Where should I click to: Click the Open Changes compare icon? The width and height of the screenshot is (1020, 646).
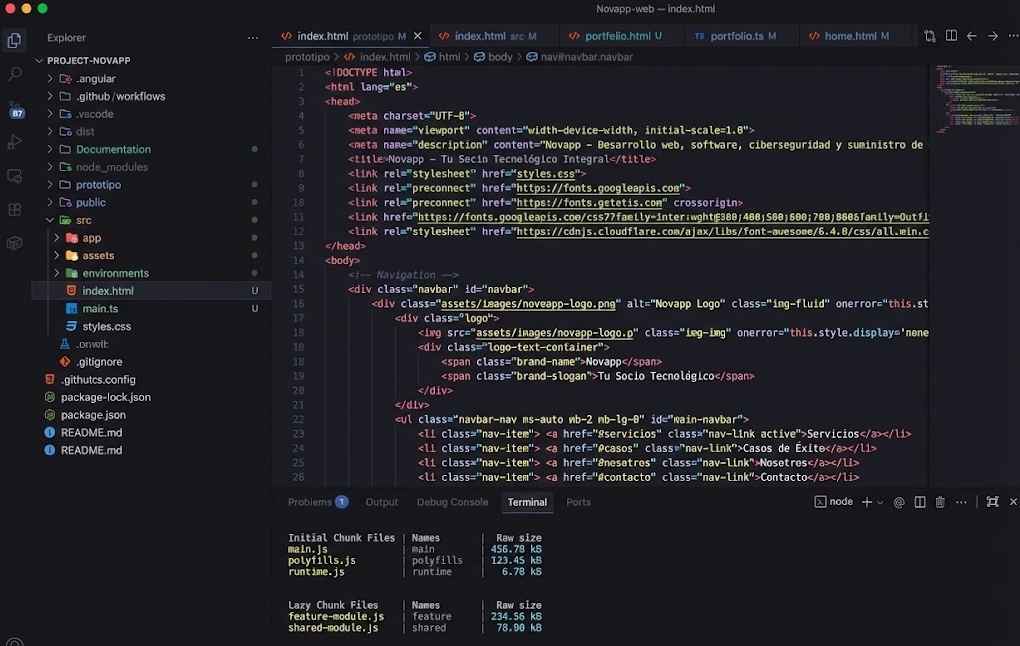pos(930,36)
